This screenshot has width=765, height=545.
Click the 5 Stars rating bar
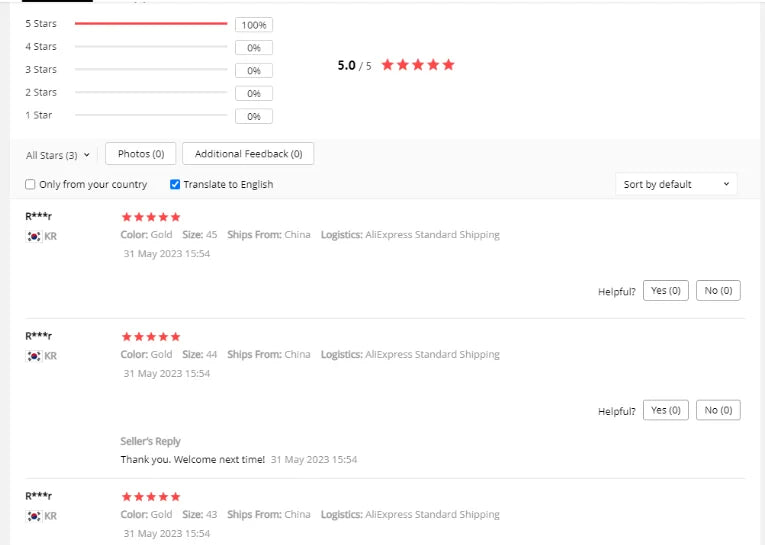(x=151, y=23)
